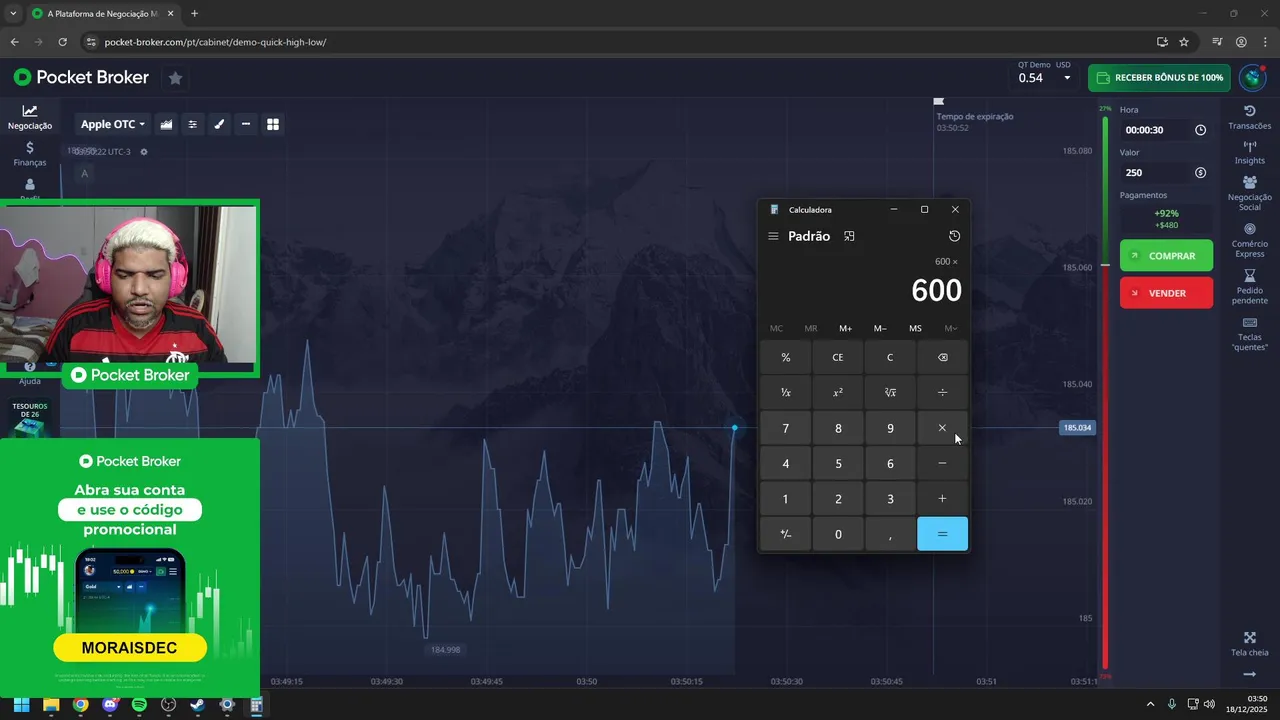Click the dollar icon in Valor field
This screenshot has height=720, width=1280.
1200,173
